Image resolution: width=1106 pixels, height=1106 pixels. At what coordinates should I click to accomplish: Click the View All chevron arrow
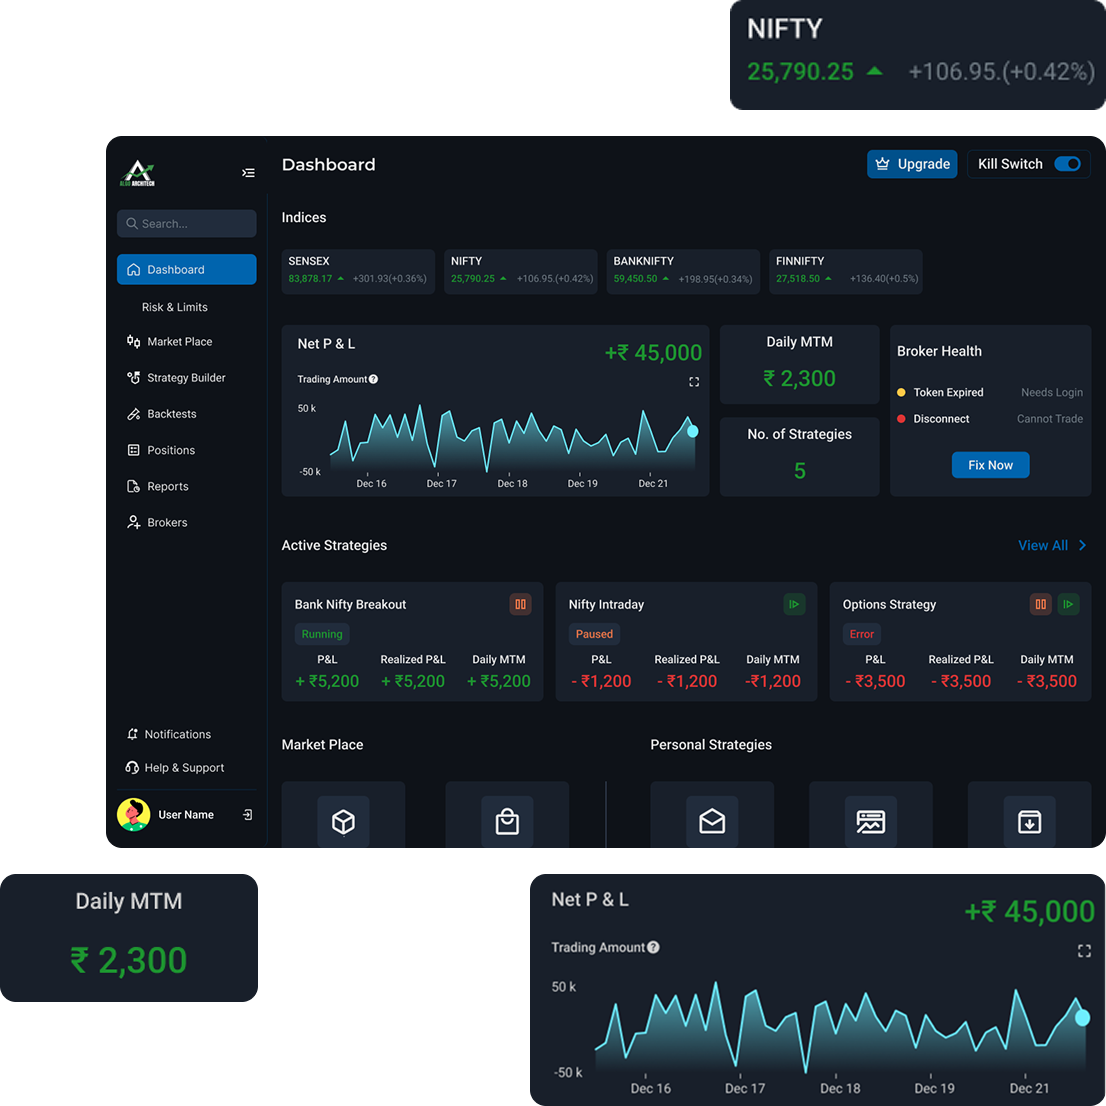tap(1083, 545)
